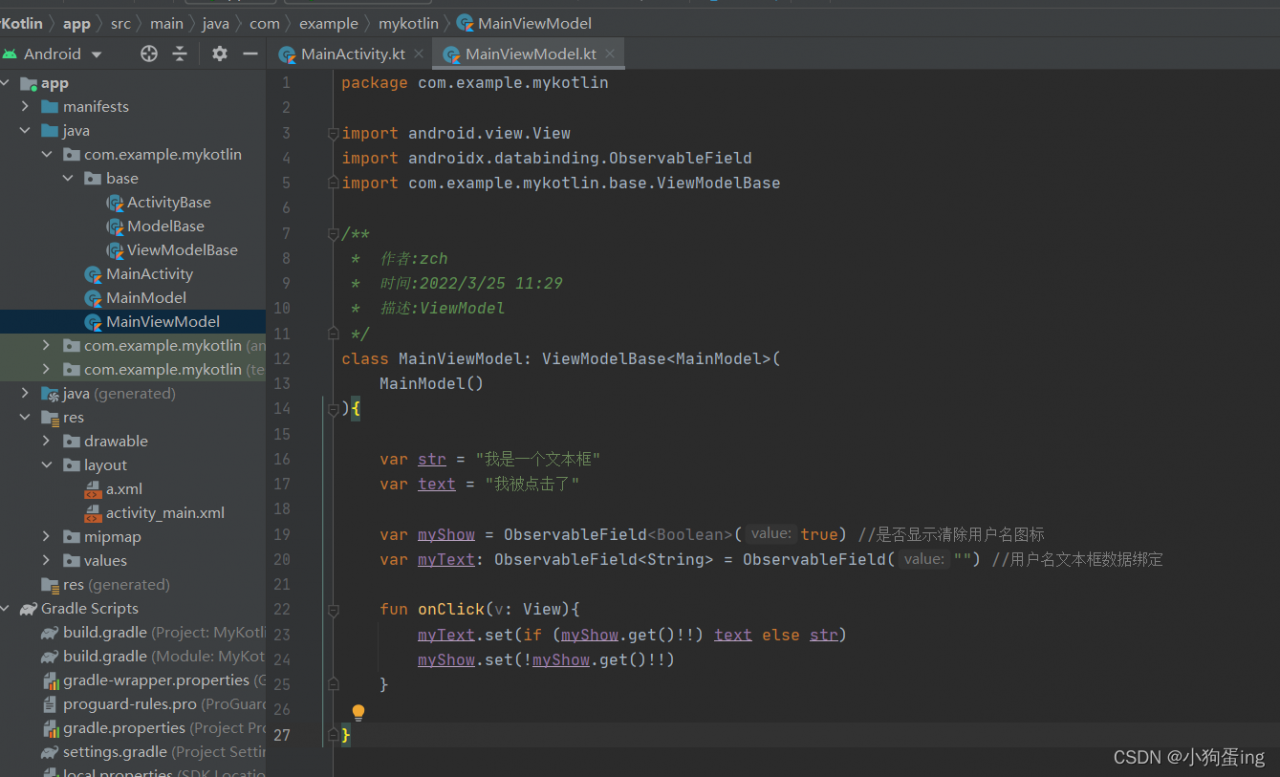This screenshot has height=777, width=1280.
Task: Collapse the base package folder
Action: pyautogui.click(x=68, y=178)
